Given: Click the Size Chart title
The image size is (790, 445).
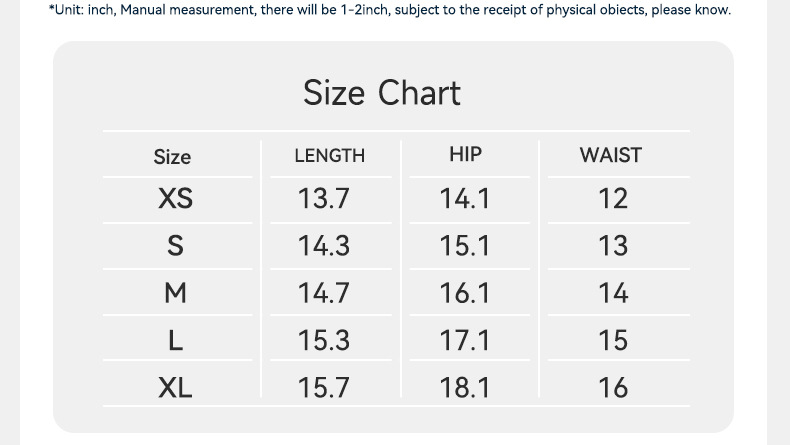Looking at the screenshot, I should 382,93.
